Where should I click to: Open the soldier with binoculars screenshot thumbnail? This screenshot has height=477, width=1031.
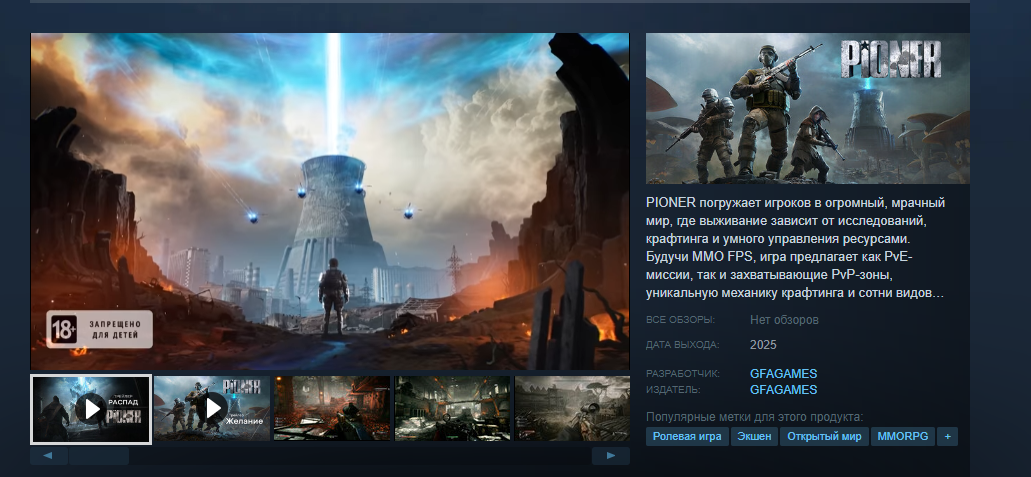click(x=572, y=408)
